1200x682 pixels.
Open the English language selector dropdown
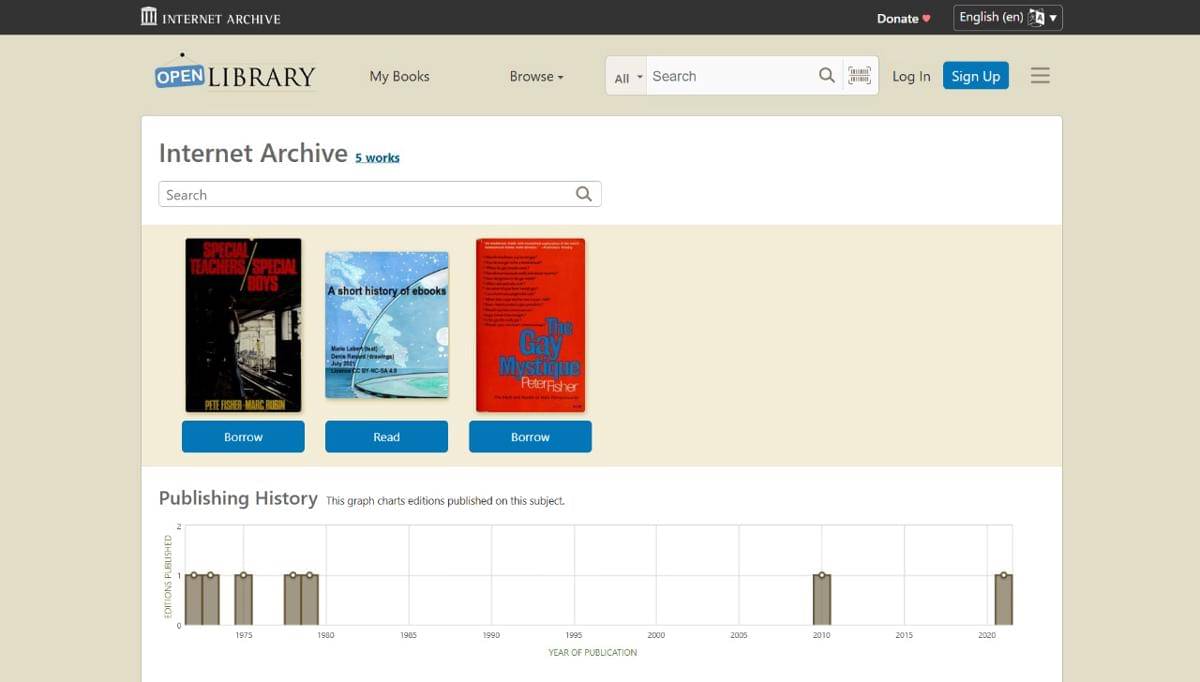pyautogui.click(x=1007, y=18)
